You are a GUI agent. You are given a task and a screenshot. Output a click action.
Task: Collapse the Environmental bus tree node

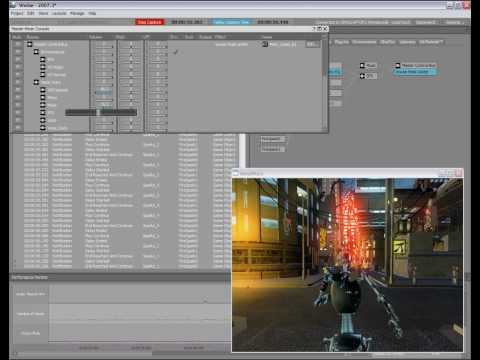tap(36, 52)
